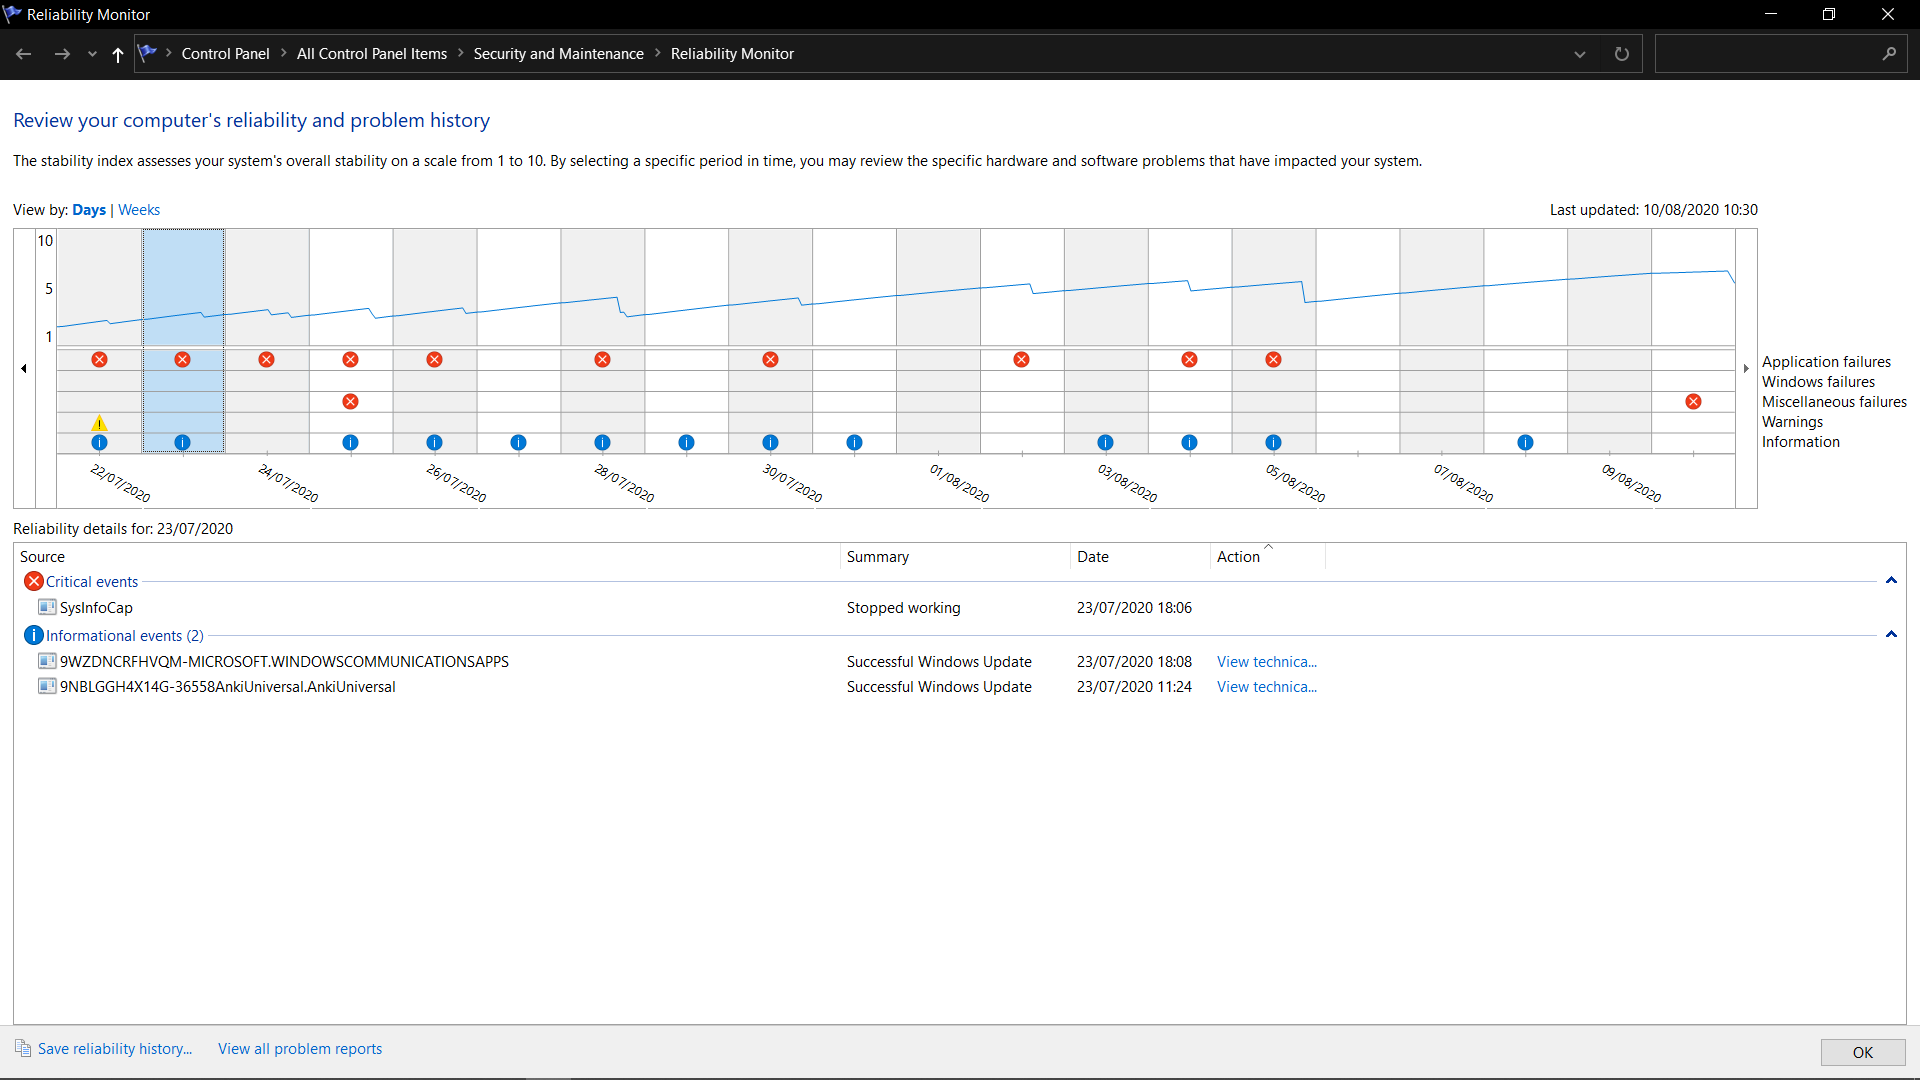Click the Back navigation arrow
1920x1080 pixels.
coord(24,54)
